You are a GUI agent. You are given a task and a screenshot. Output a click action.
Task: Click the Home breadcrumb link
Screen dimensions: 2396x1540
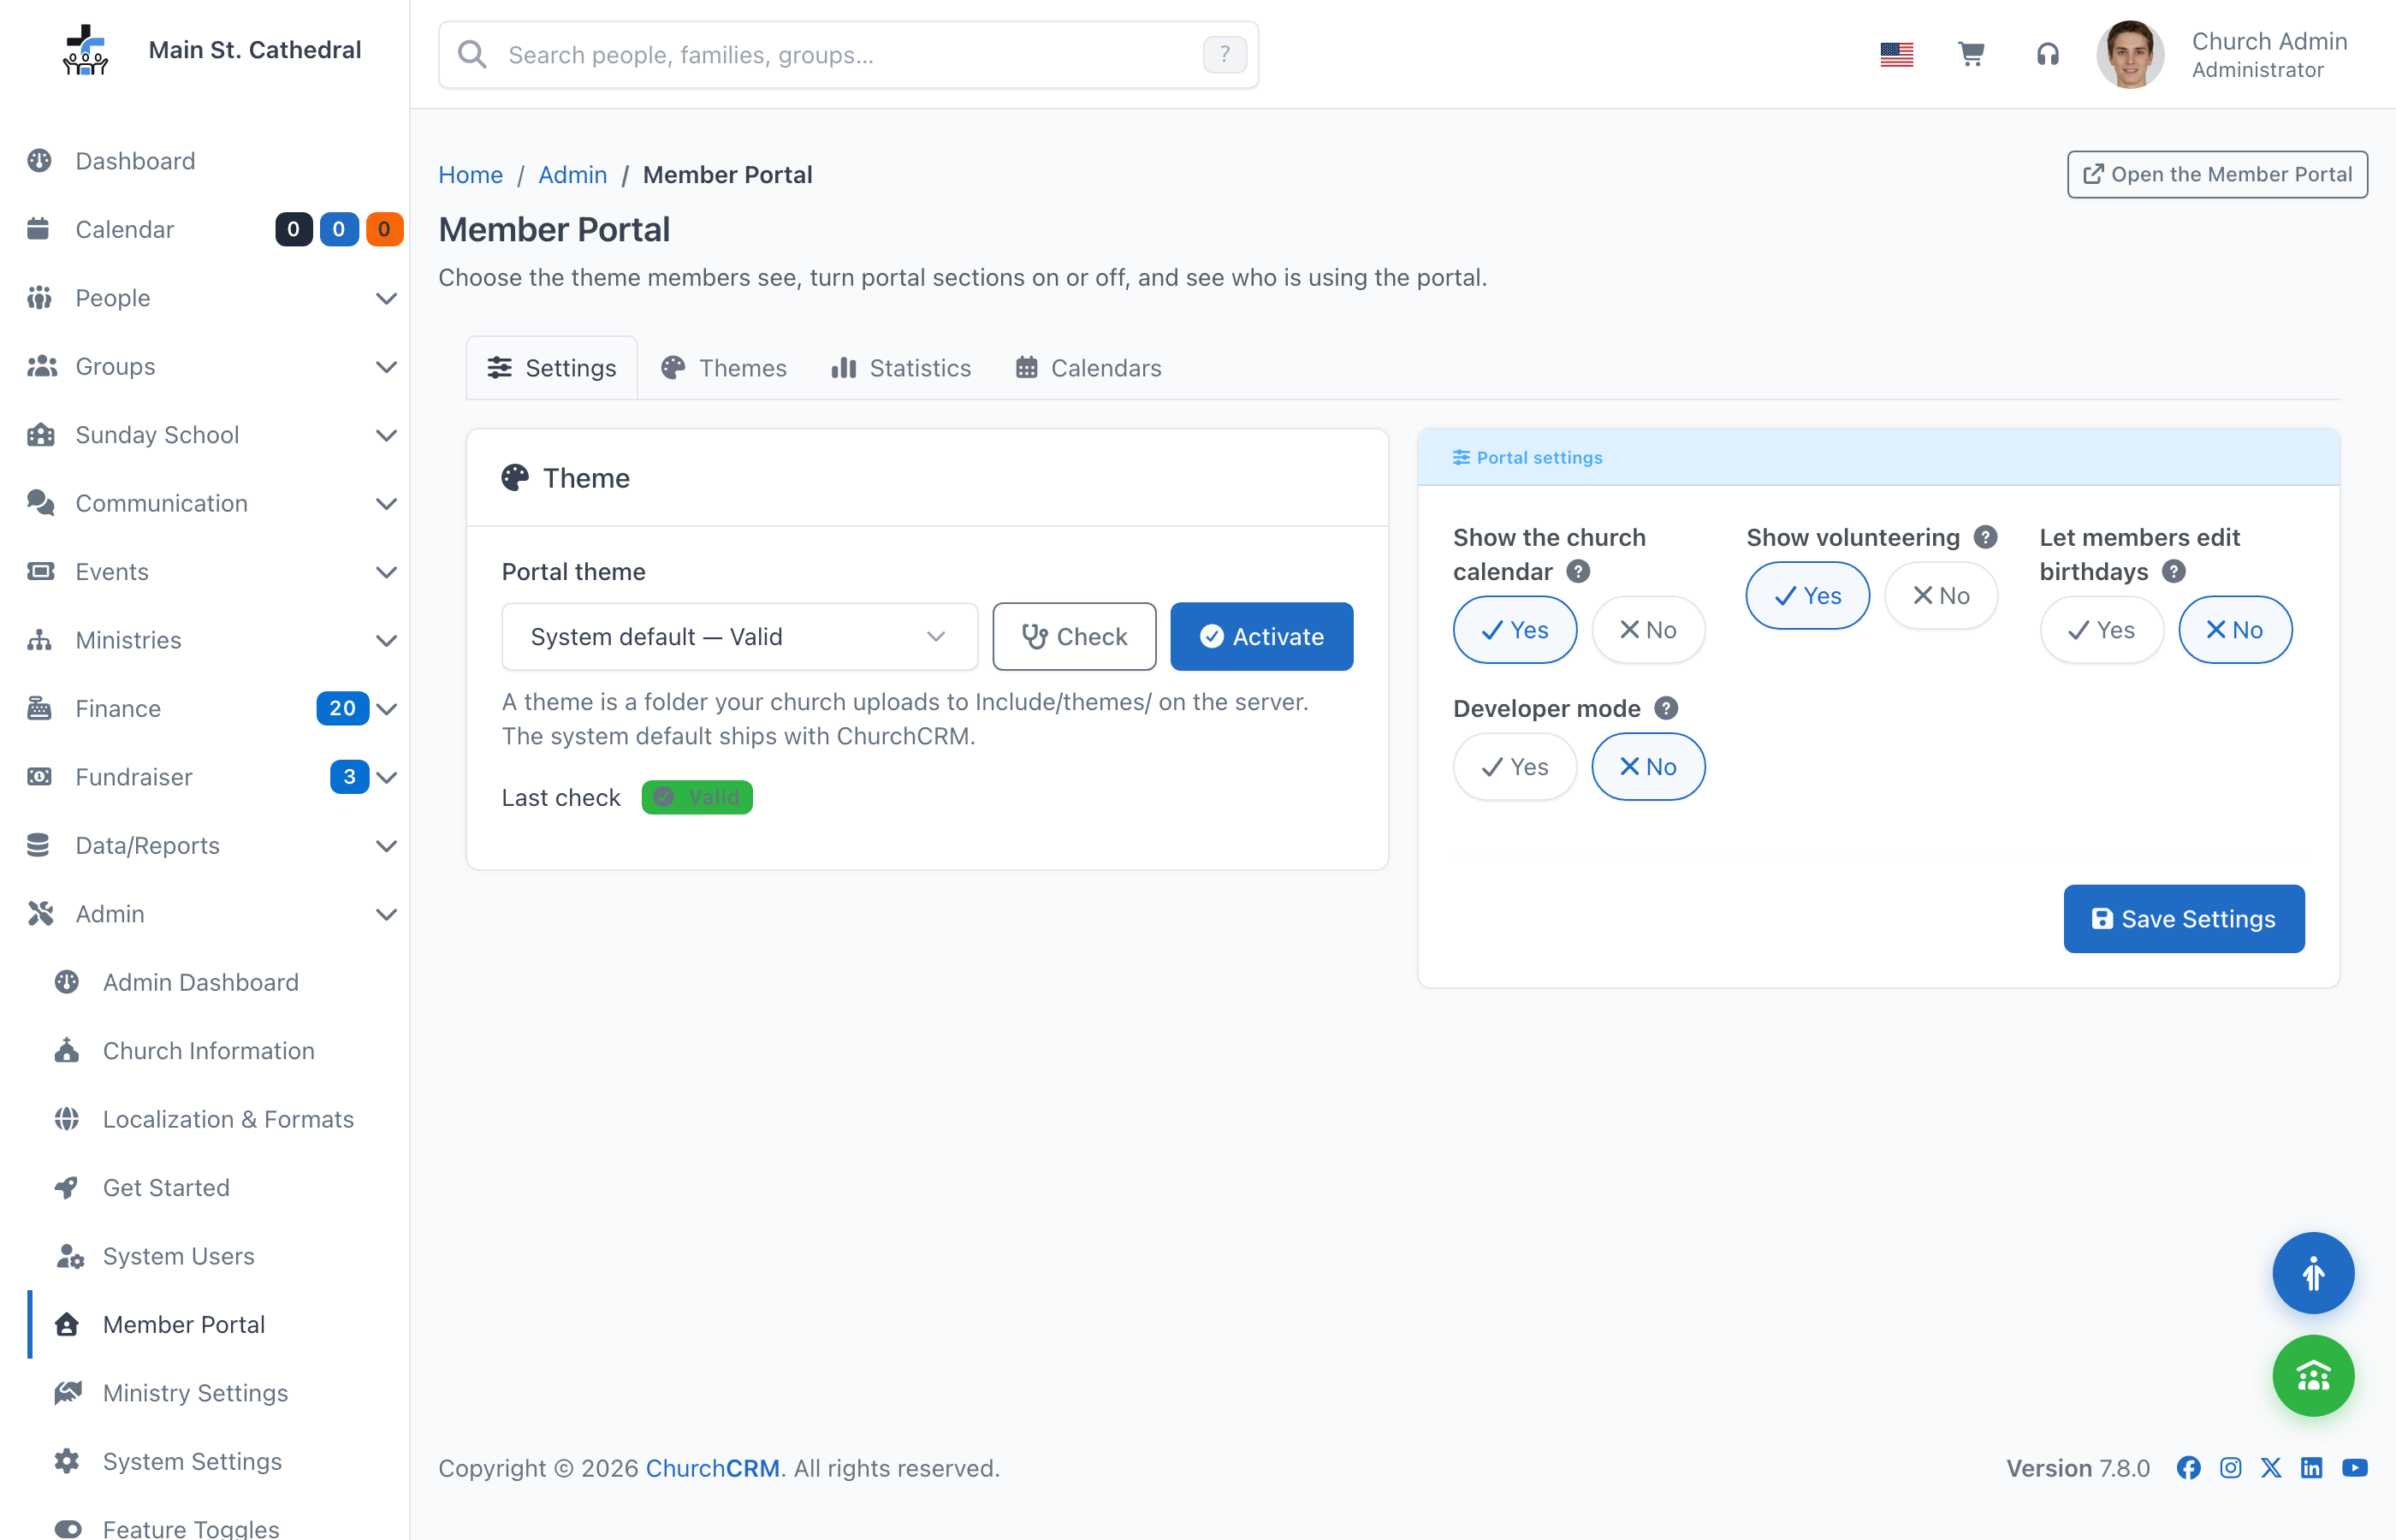click(470, 174)
